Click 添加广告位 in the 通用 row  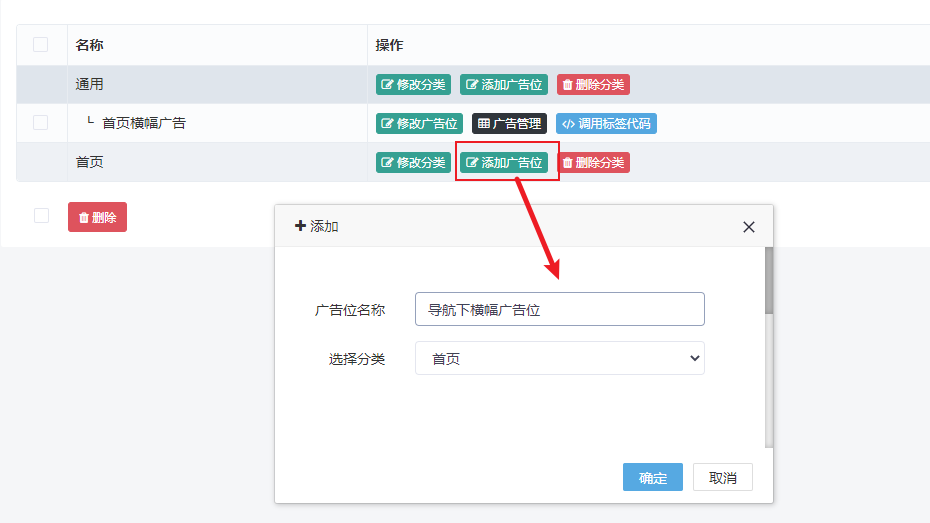[504, 84]
